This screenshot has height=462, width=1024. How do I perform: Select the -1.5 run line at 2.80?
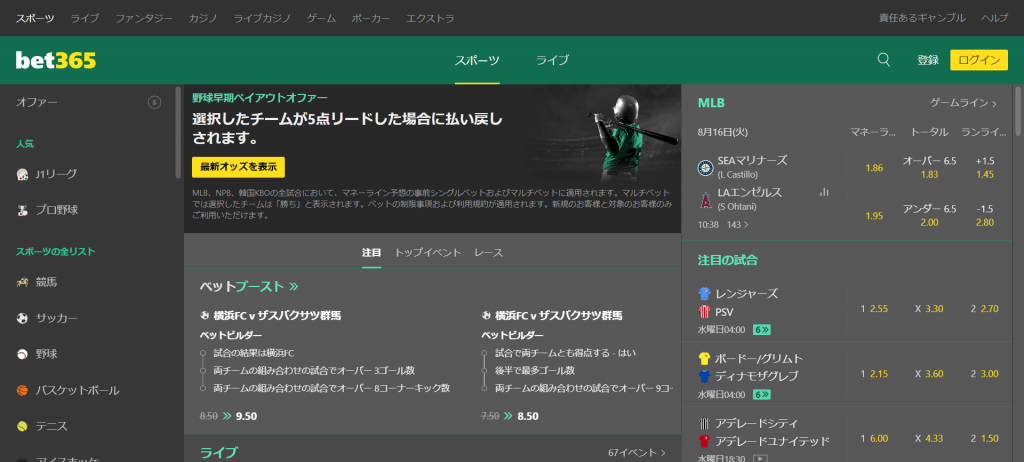(x=984, y=216)
